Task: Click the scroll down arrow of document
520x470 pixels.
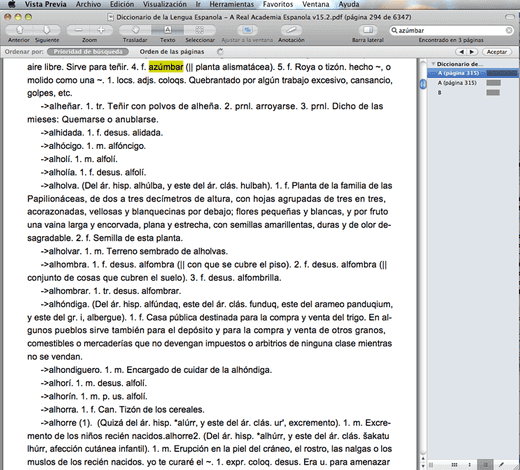Action: 423,466
